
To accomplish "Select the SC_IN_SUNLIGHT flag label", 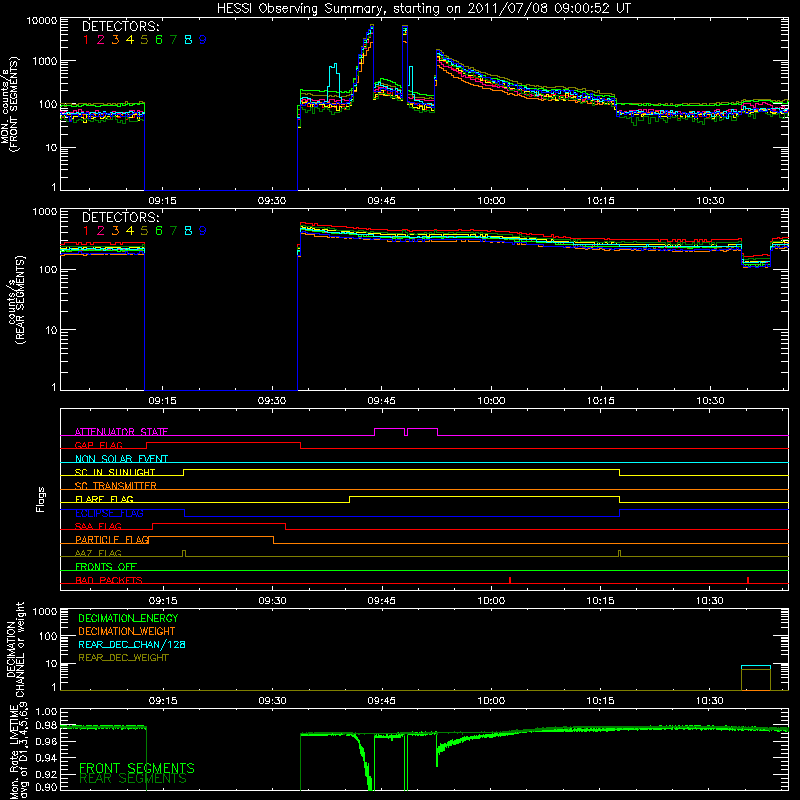I will pos(115,472).
